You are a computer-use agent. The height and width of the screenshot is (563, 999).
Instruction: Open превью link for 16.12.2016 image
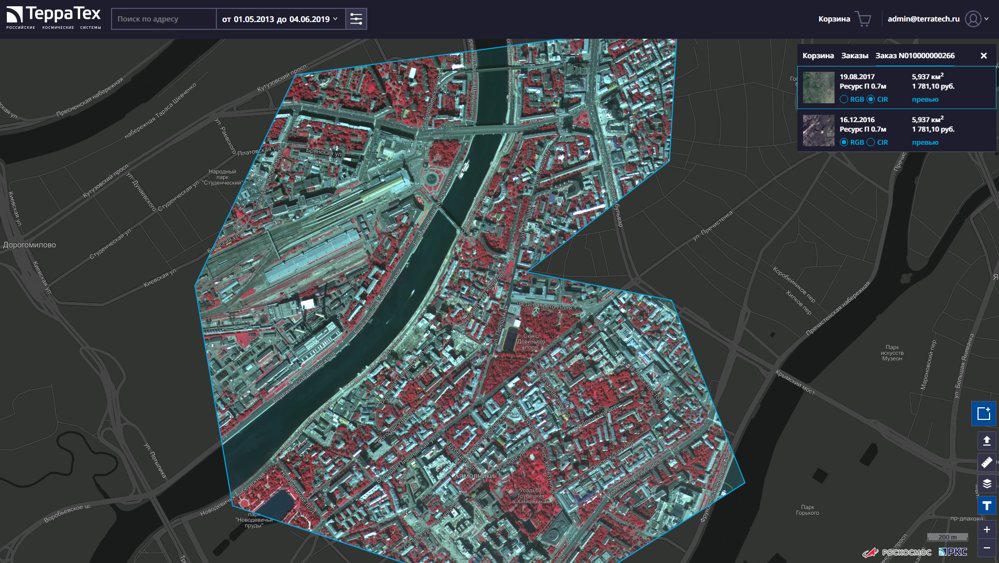924,143
